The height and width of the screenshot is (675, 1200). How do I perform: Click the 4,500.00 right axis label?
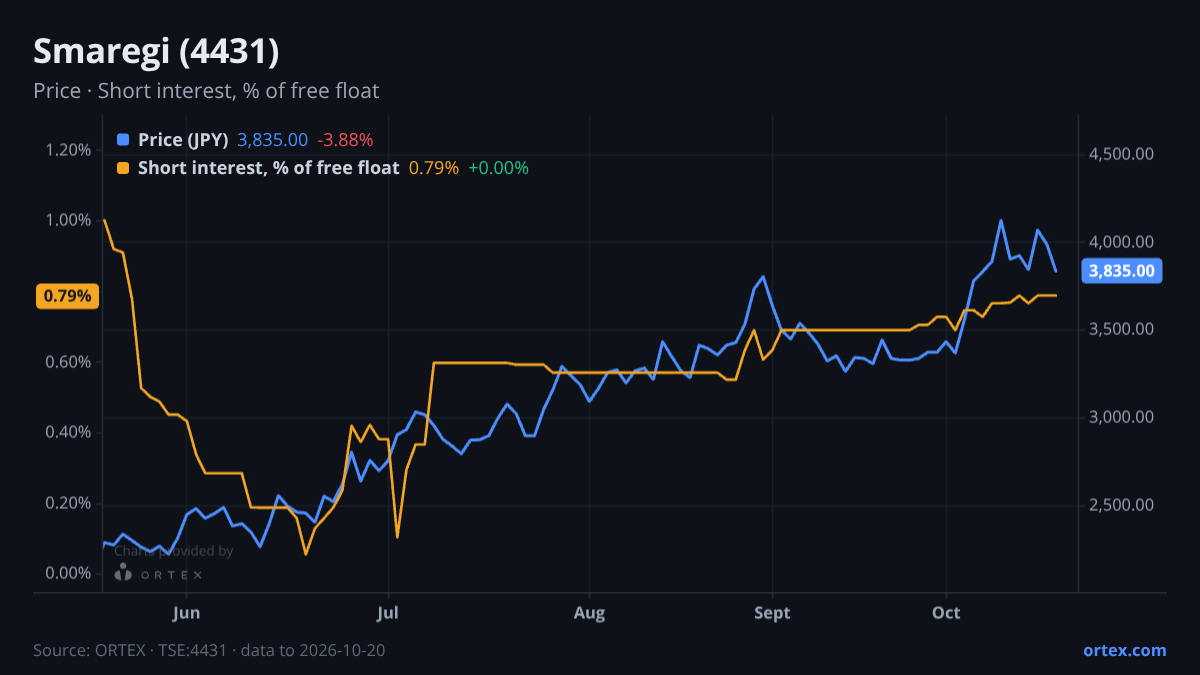1123,154
